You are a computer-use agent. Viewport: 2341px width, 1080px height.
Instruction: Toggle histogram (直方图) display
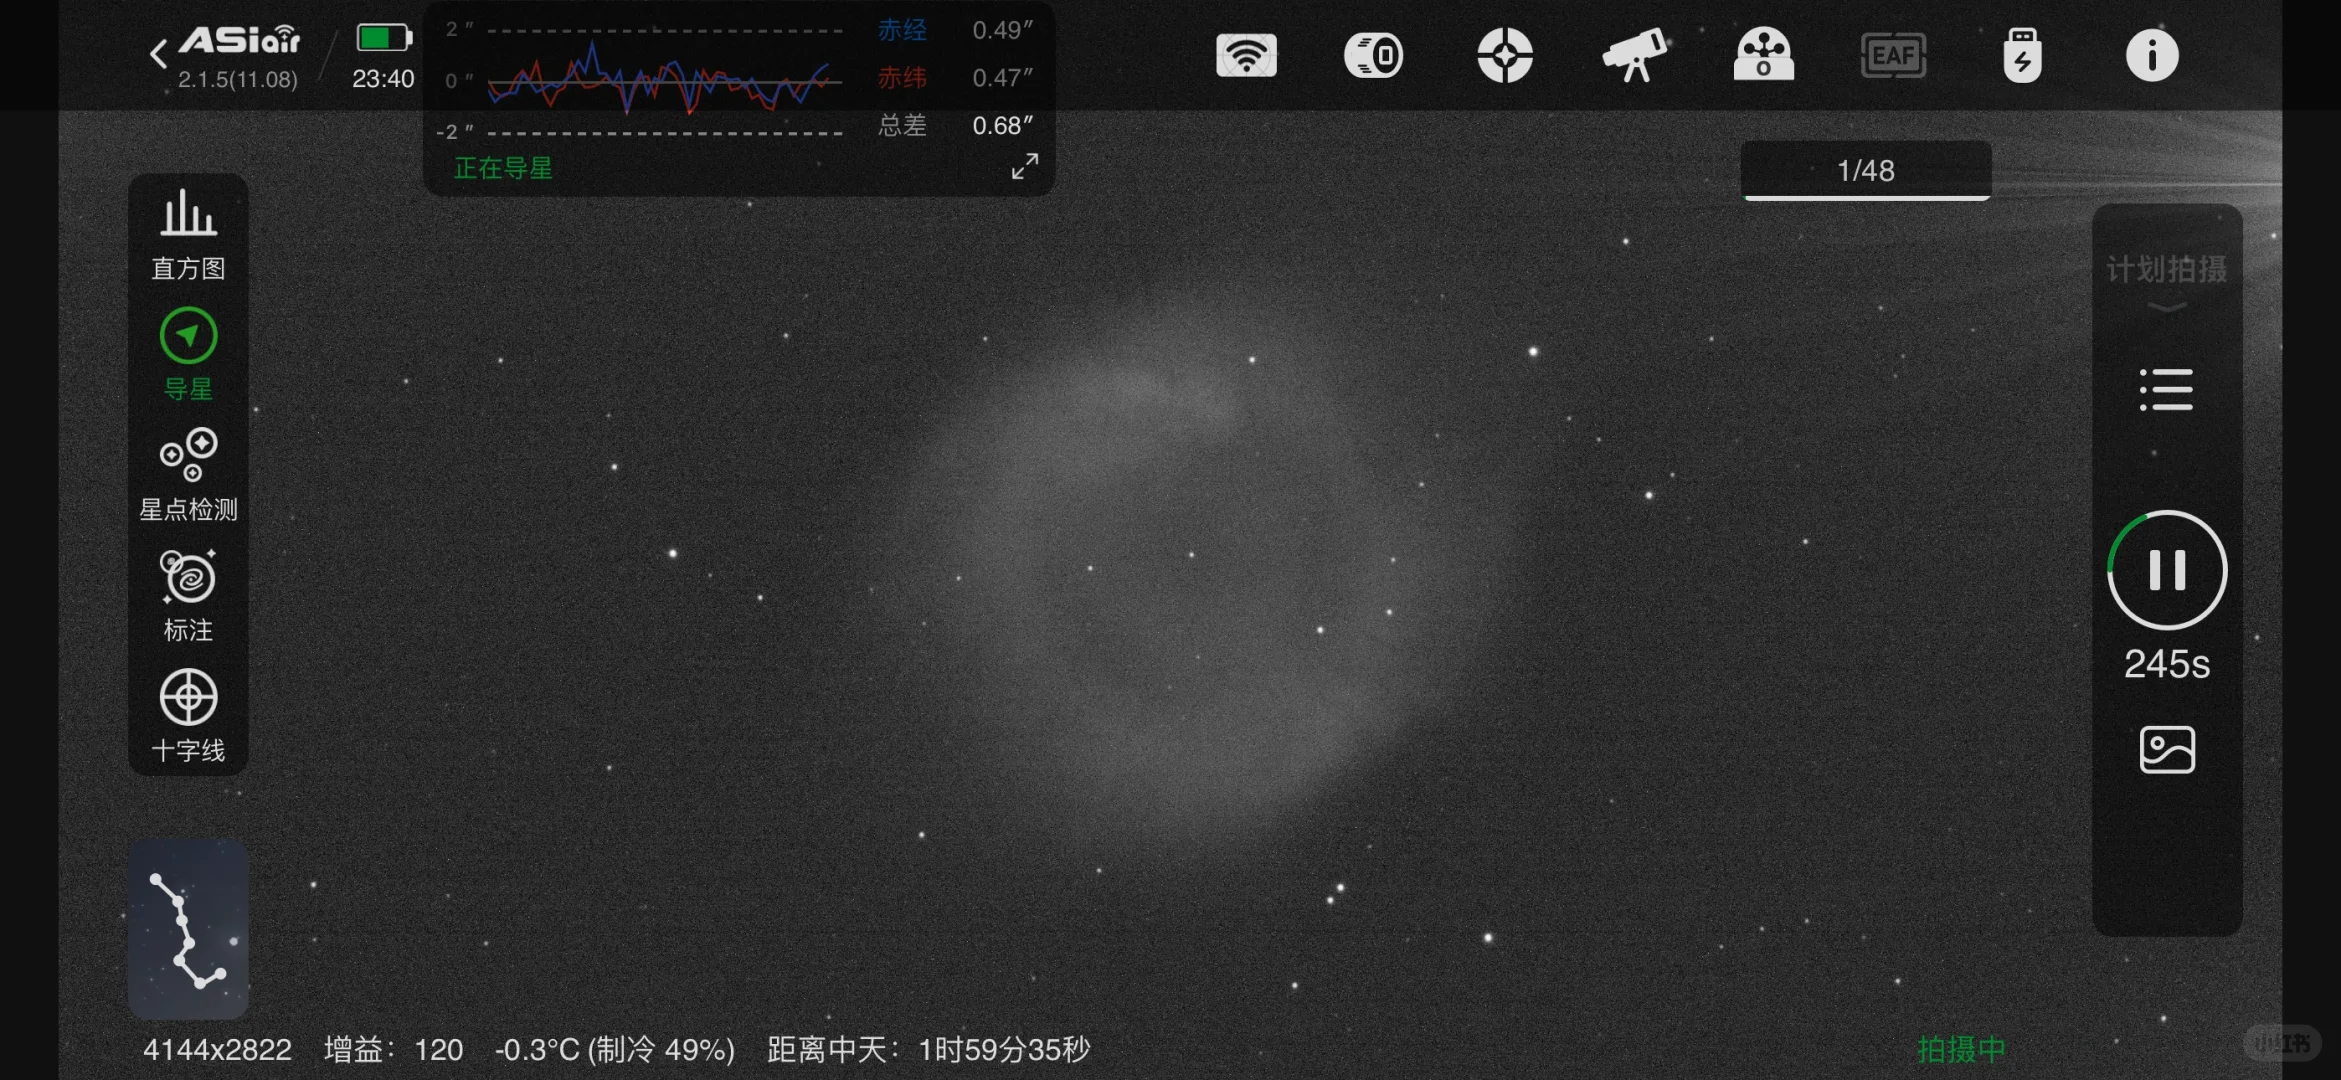(188, 234)
